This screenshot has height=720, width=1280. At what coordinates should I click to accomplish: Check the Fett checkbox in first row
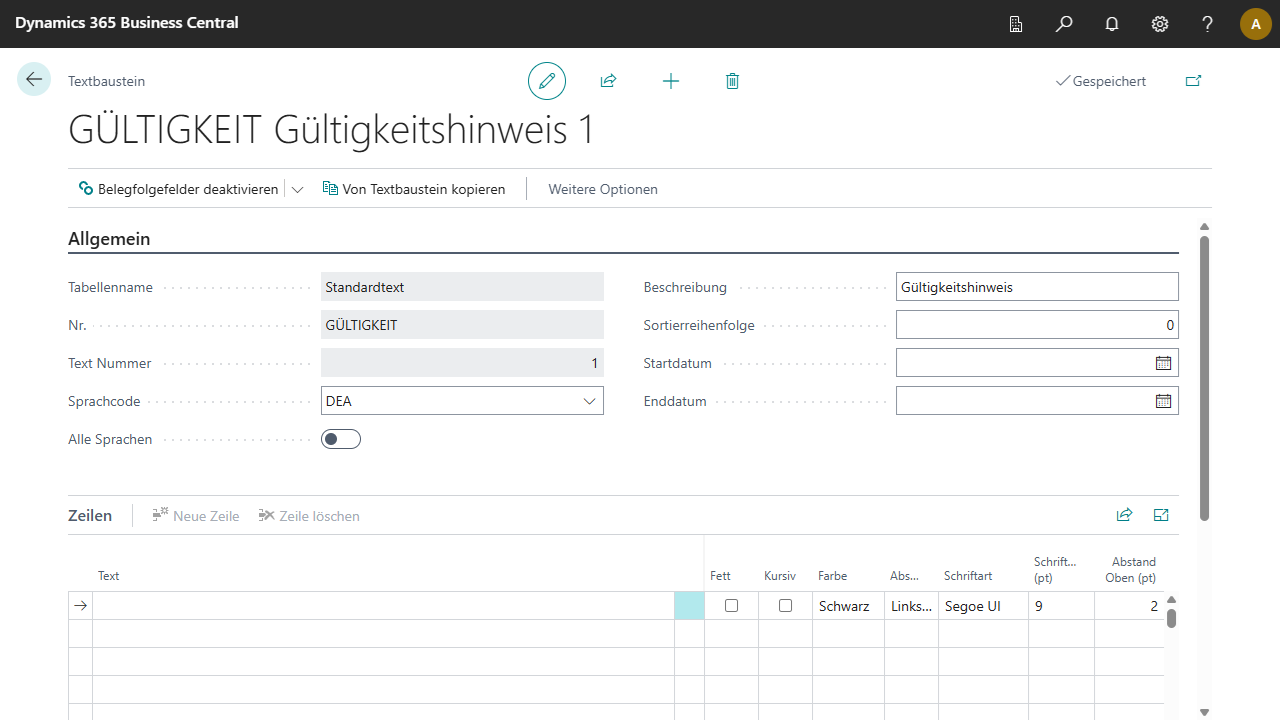click(731, 606)
